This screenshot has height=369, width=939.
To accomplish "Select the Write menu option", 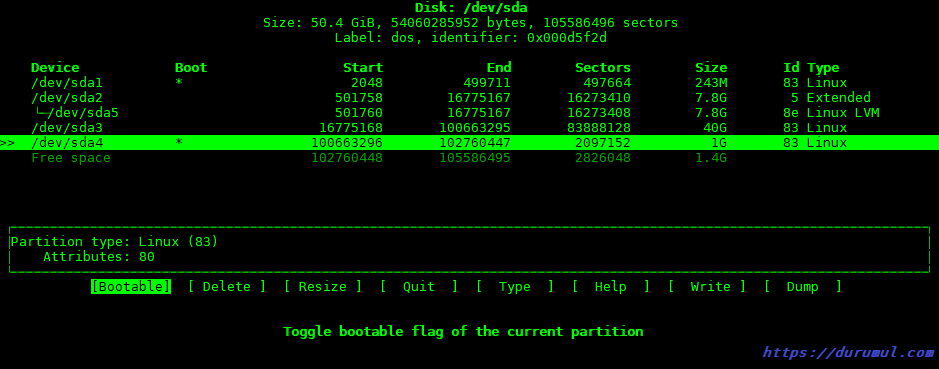I will pyautogui.click(x=707, y=287).
